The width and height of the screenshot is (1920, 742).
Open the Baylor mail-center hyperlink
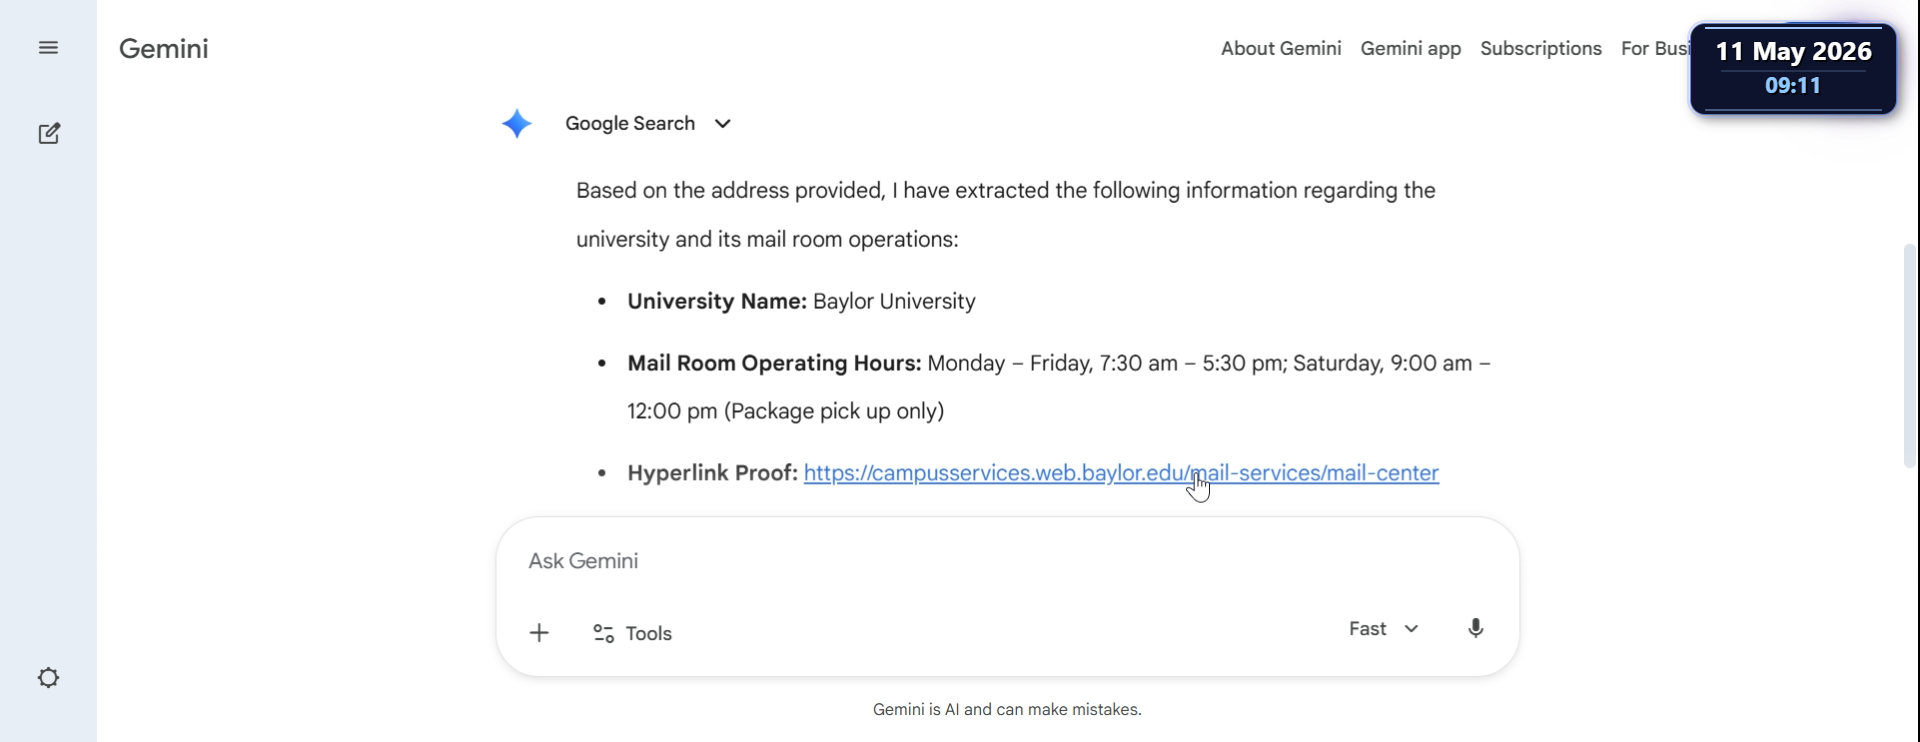[1121, 473]
